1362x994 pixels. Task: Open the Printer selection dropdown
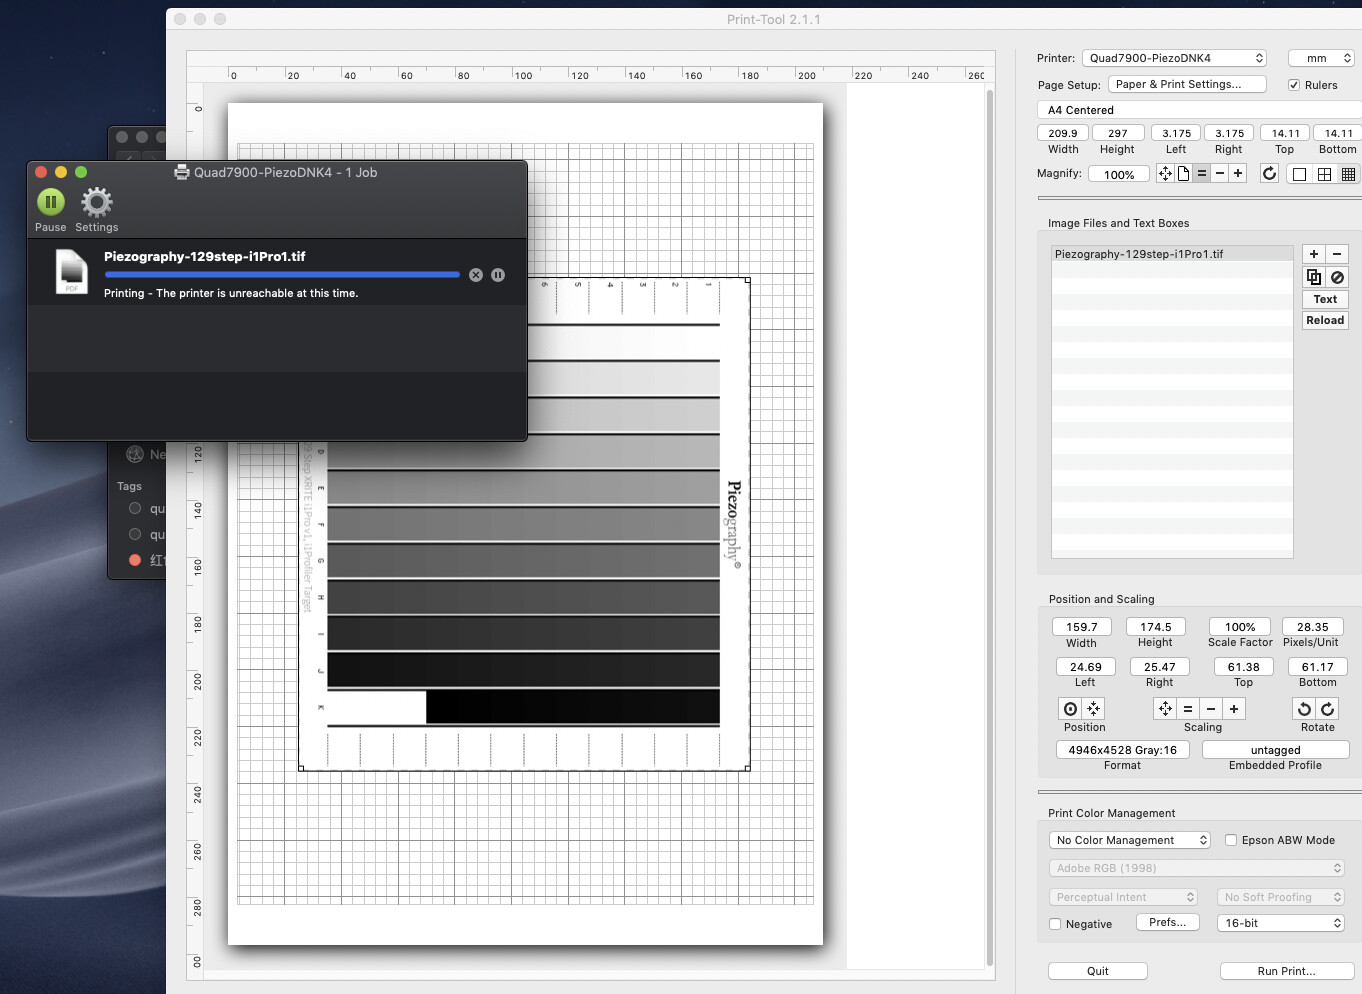pos(1174,58)
